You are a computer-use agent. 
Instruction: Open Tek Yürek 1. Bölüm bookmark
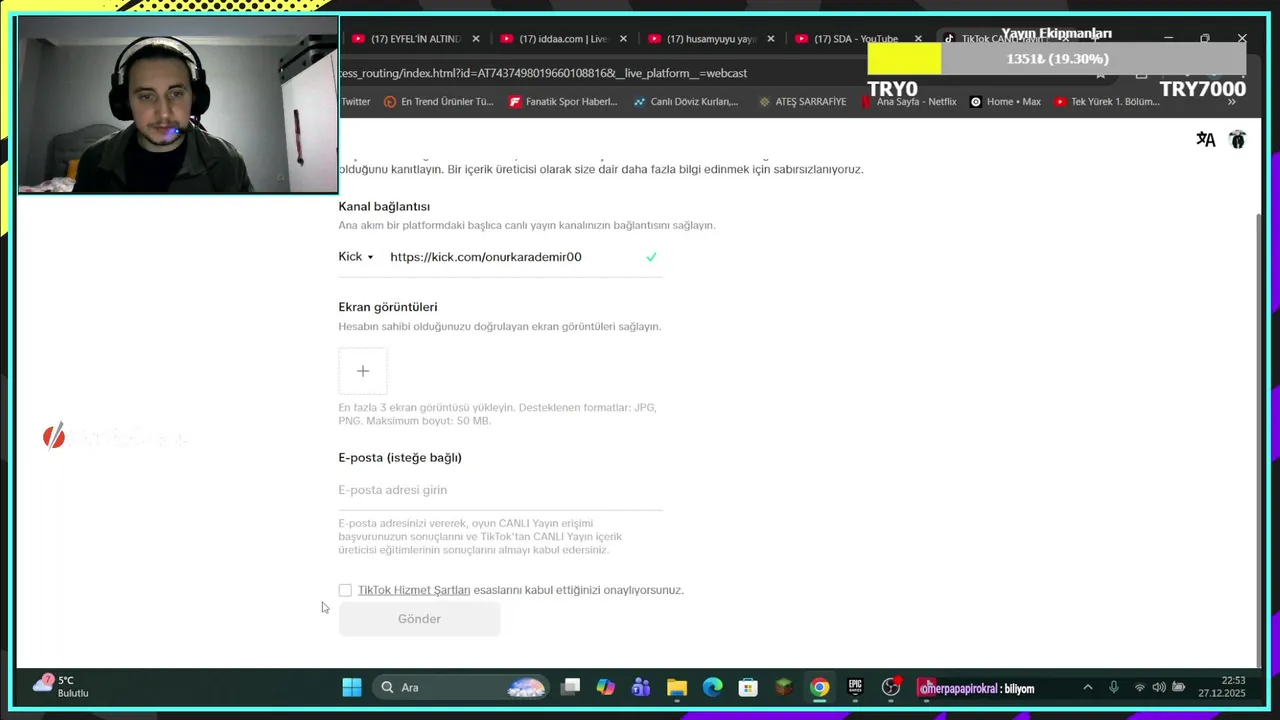1107,102
